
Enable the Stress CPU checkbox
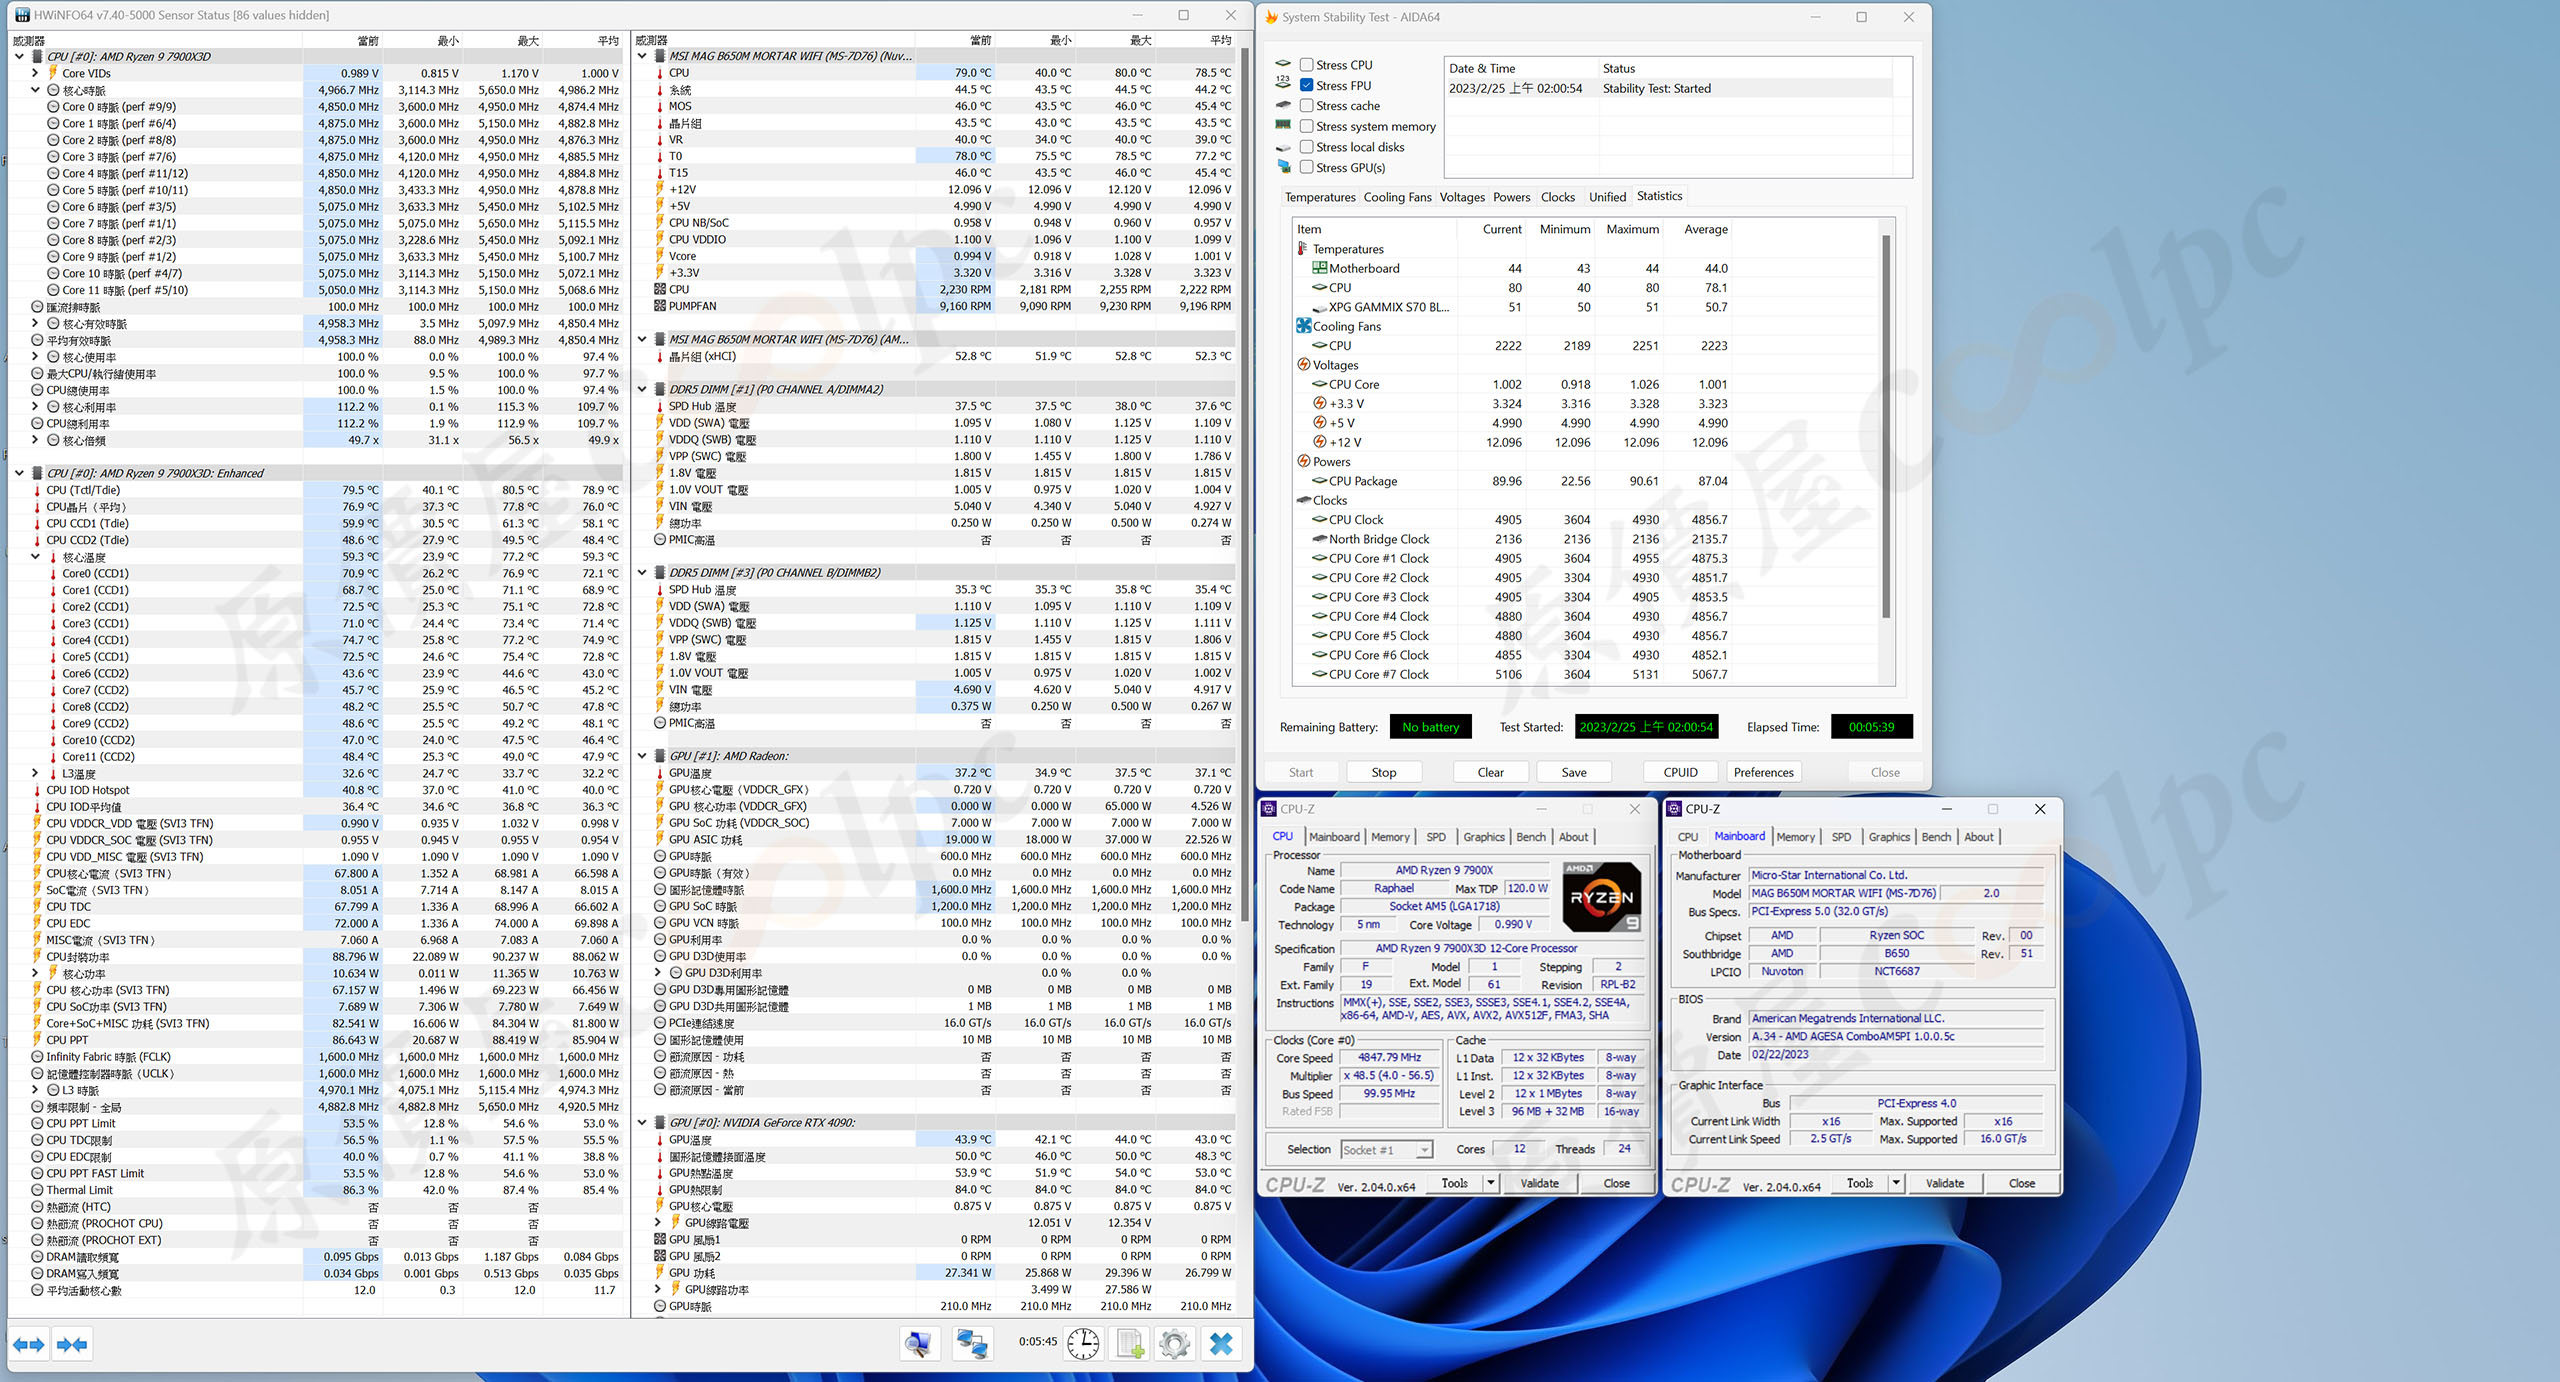1306,65
